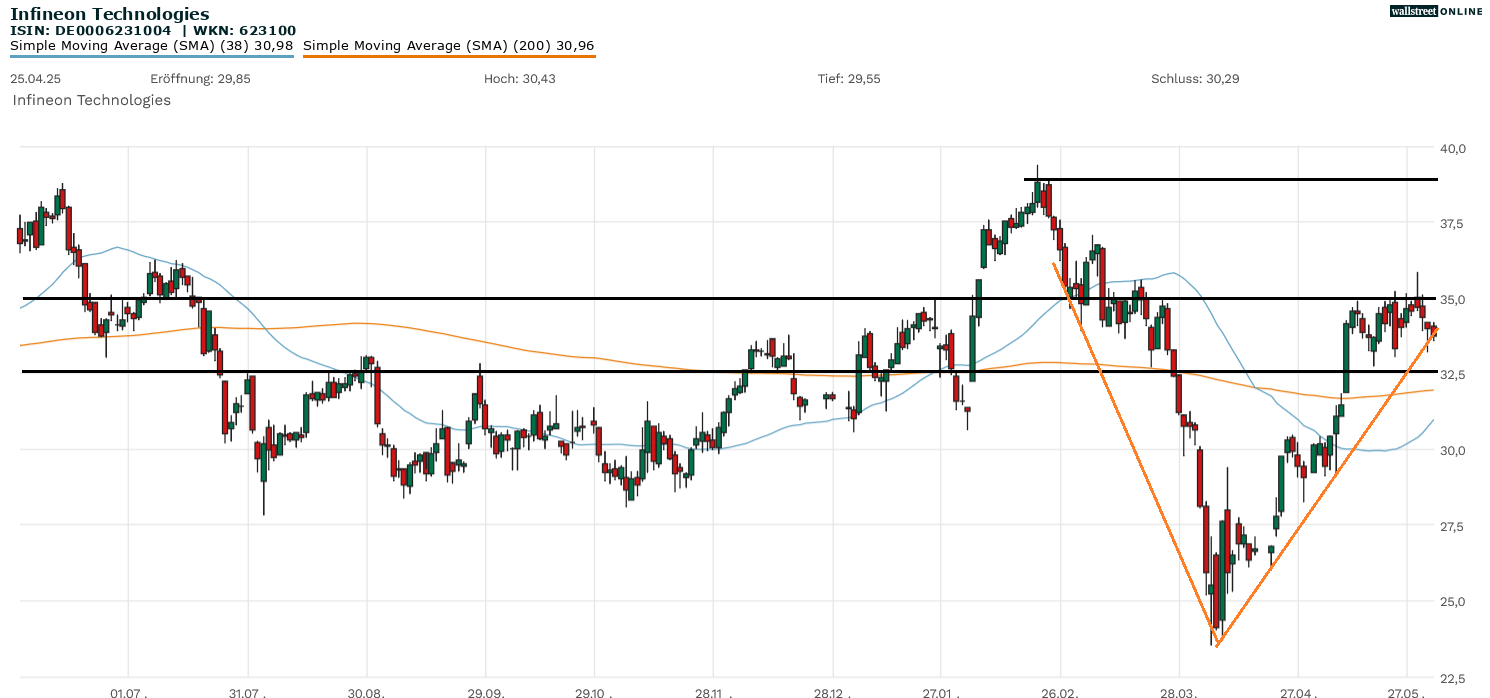Click the 28.11. date on the x-axis
The image size is (1490, 698).
tap(713, 692)
